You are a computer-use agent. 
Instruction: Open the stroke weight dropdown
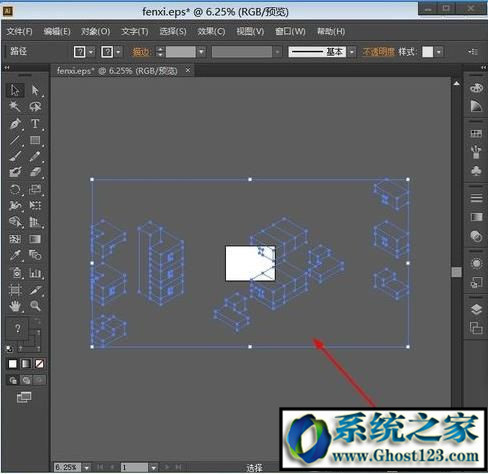coord(201,52)
